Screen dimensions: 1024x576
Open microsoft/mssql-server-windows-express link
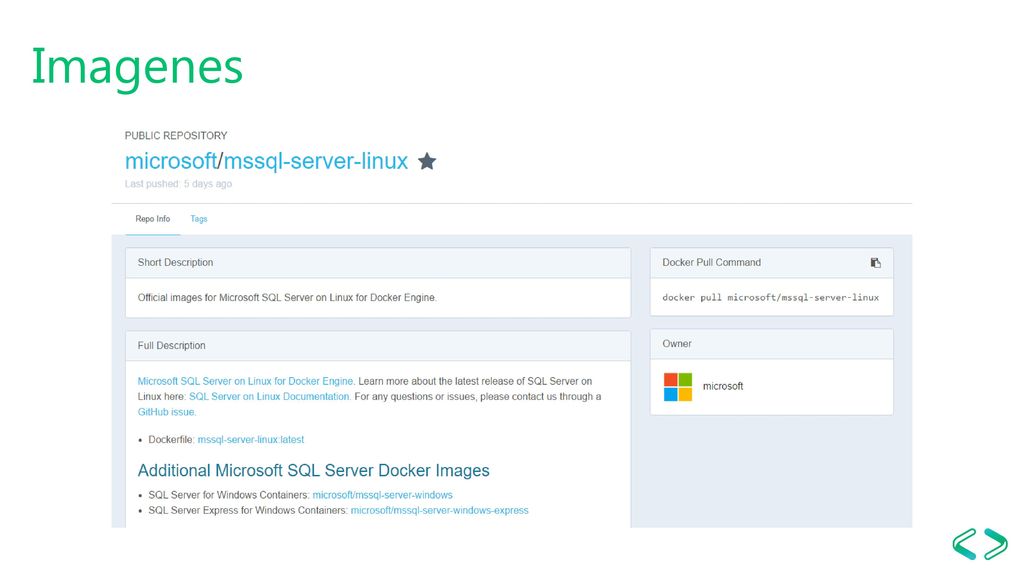pos(440,510)
